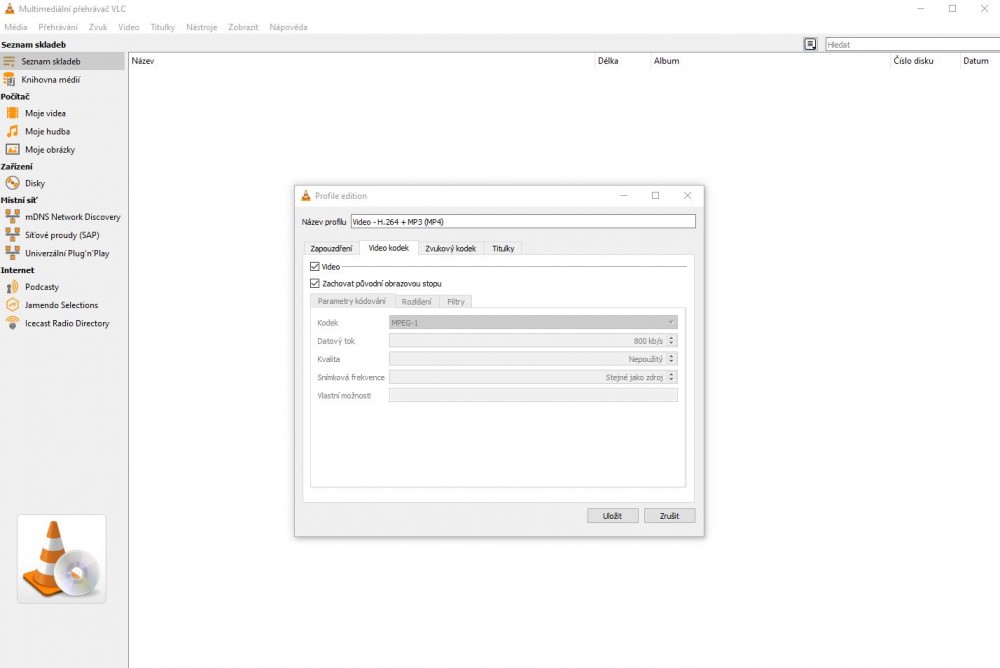1000x668 pixels.
Task: Click the Zrušit button
Action: [x=669, y=516]
